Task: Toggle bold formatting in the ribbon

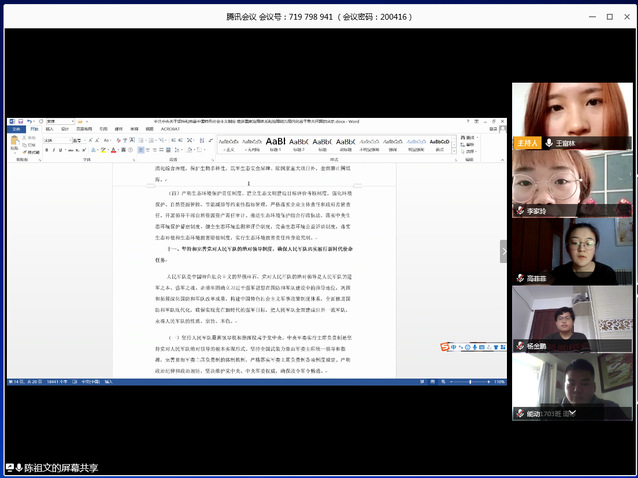Action: (x=47, y=148)
